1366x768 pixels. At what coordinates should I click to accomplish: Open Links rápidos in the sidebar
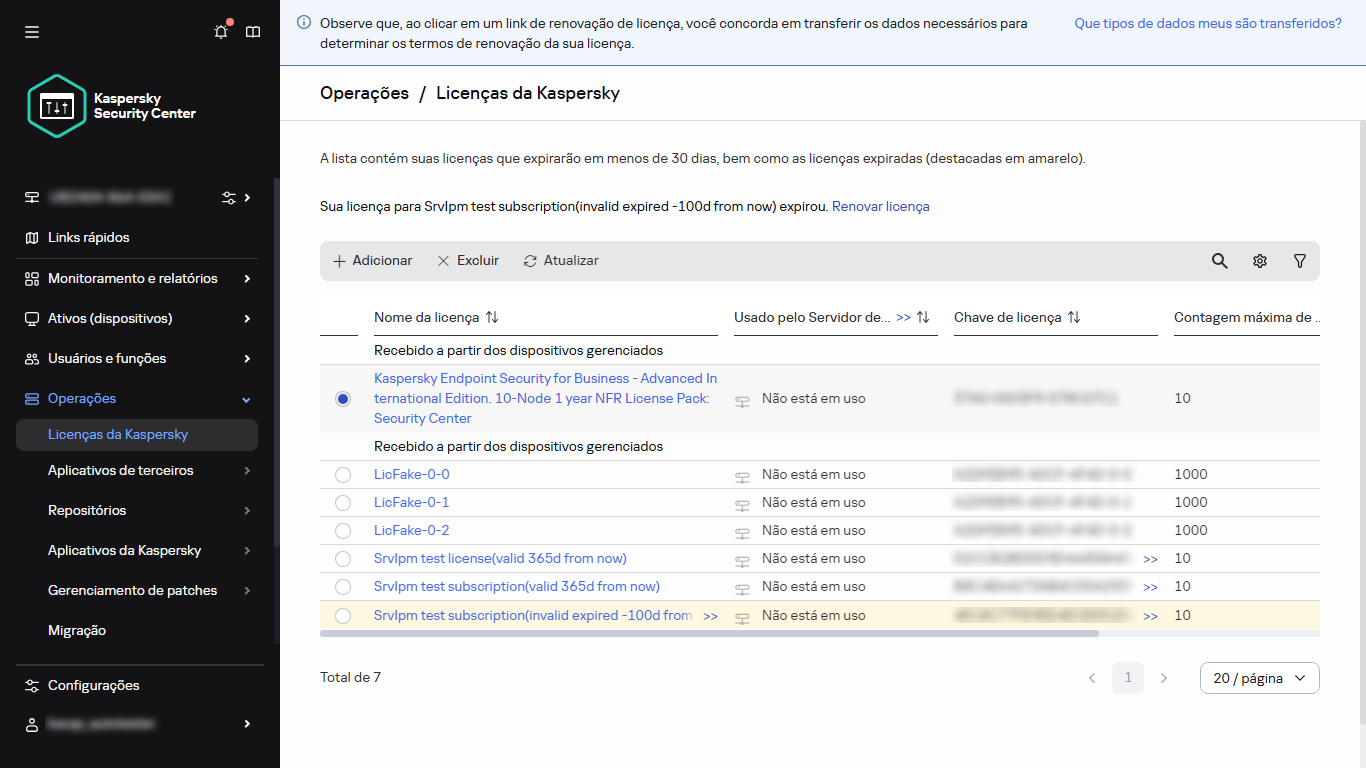[x=89, y=238]
